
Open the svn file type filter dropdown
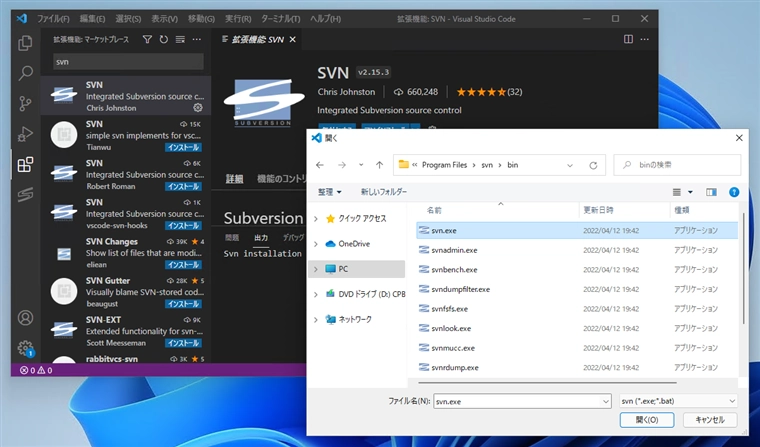coord(678,401)
